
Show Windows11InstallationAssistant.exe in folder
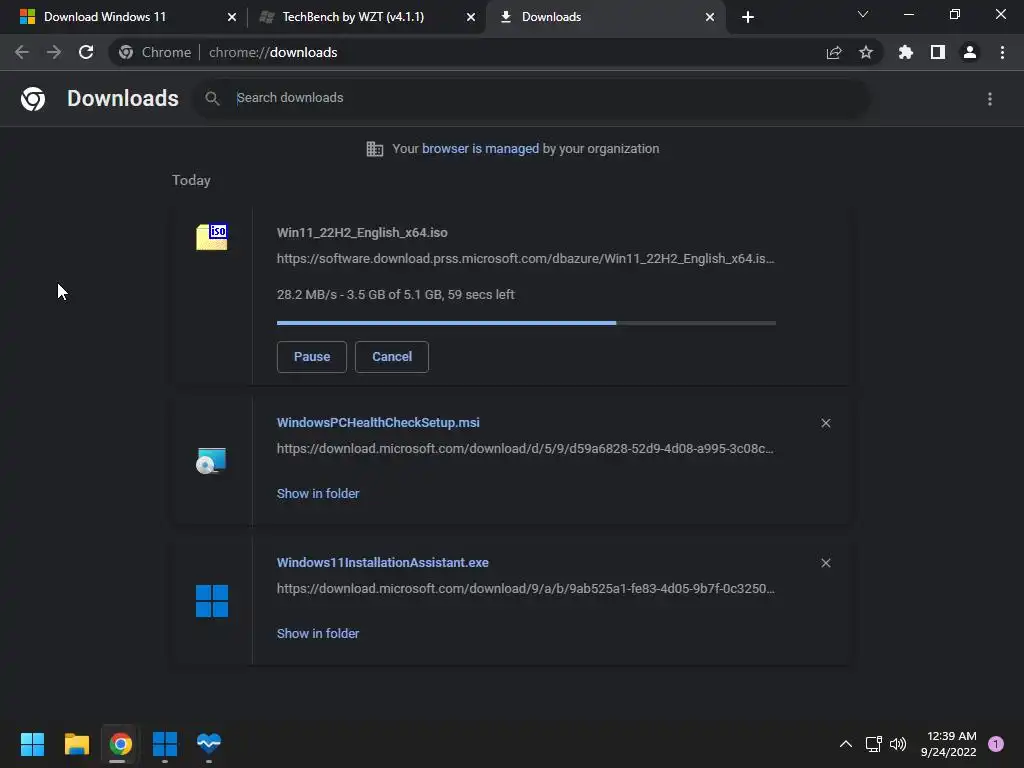(x=318, y=633)
